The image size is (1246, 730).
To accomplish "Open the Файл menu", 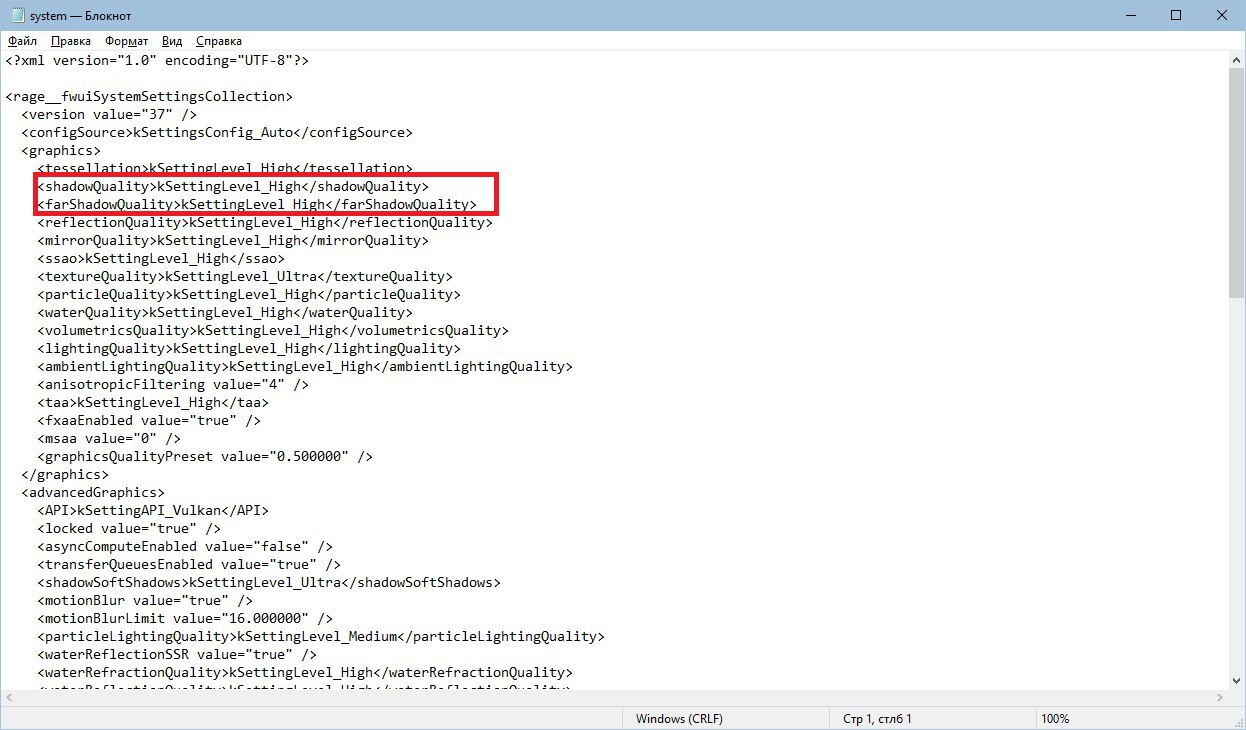I will (x=22, y=41).
